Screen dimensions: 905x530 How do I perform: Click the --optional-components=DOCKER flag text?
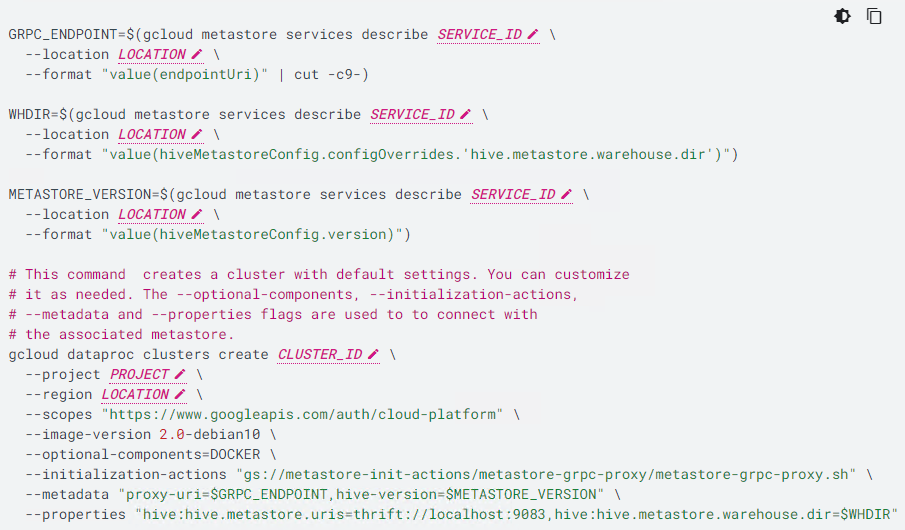[x=143, y=454]
